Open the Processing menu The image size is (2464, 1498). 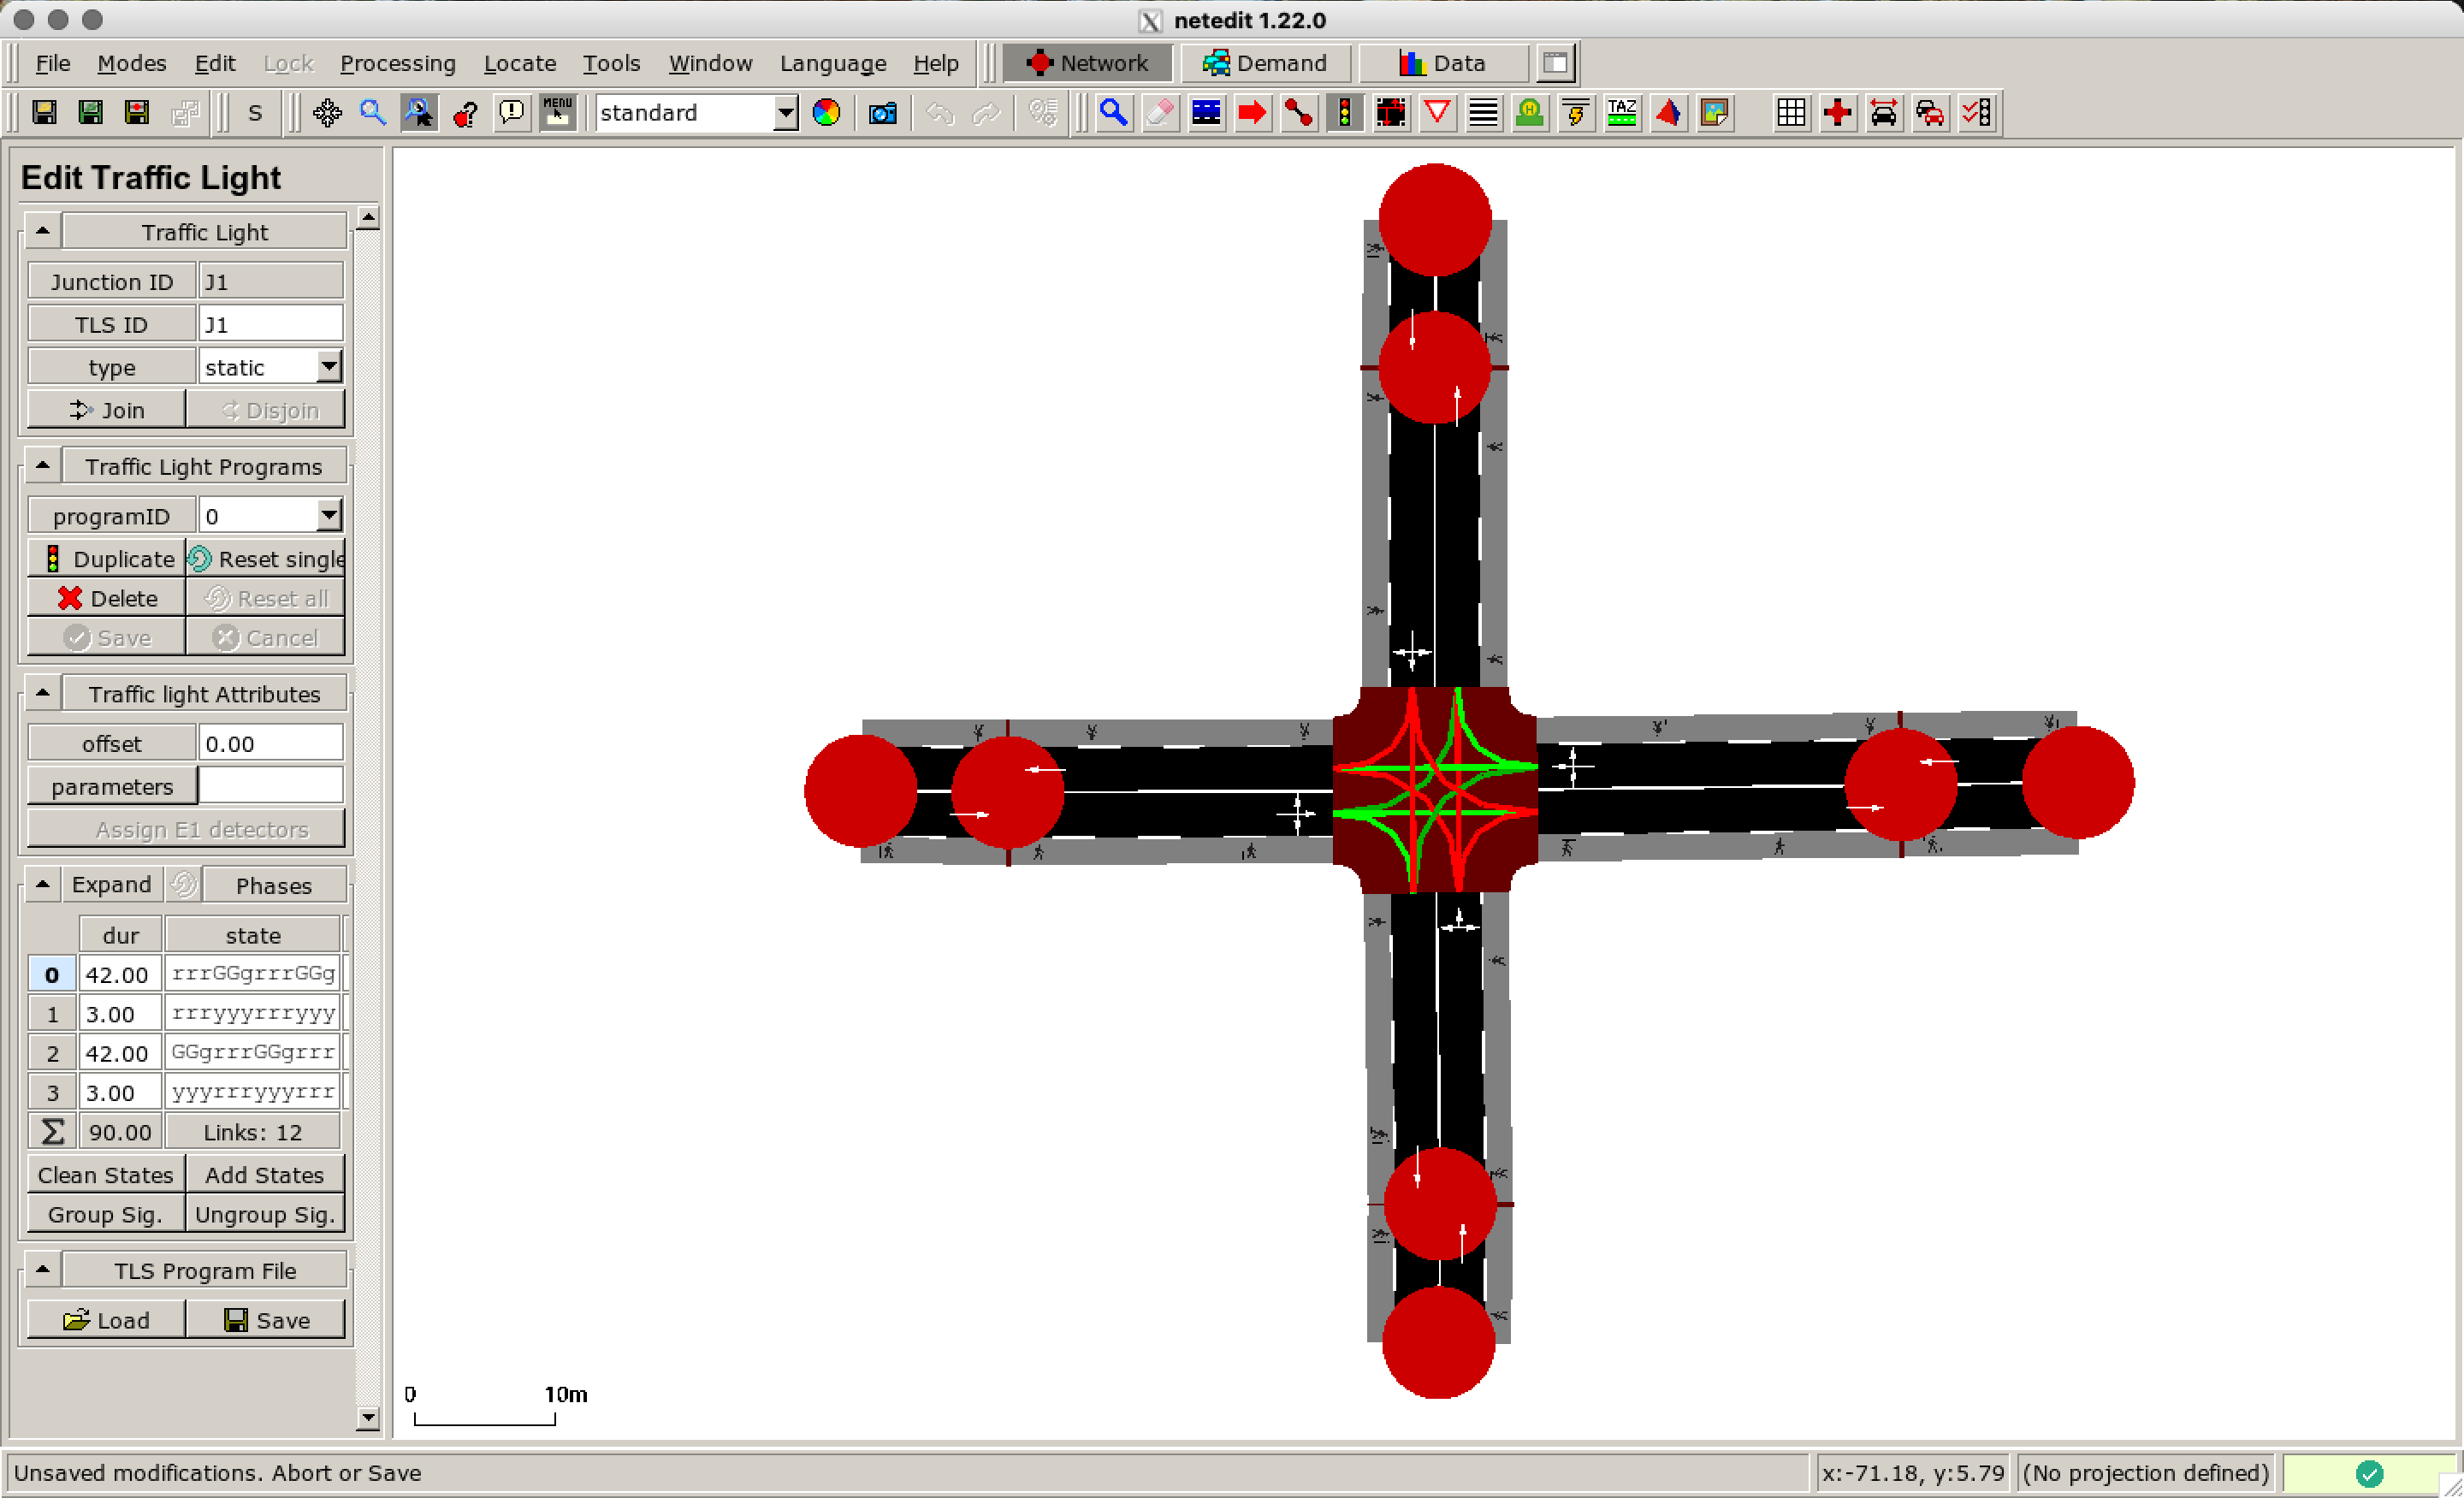[x=398, y=63]
